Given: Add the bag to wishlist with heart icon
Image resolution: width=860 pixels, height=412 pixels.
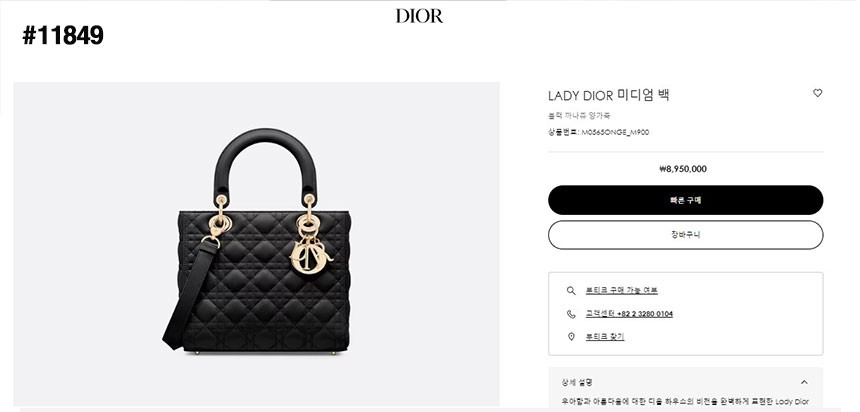Looking at the screenshot, I should pos(817,93).
